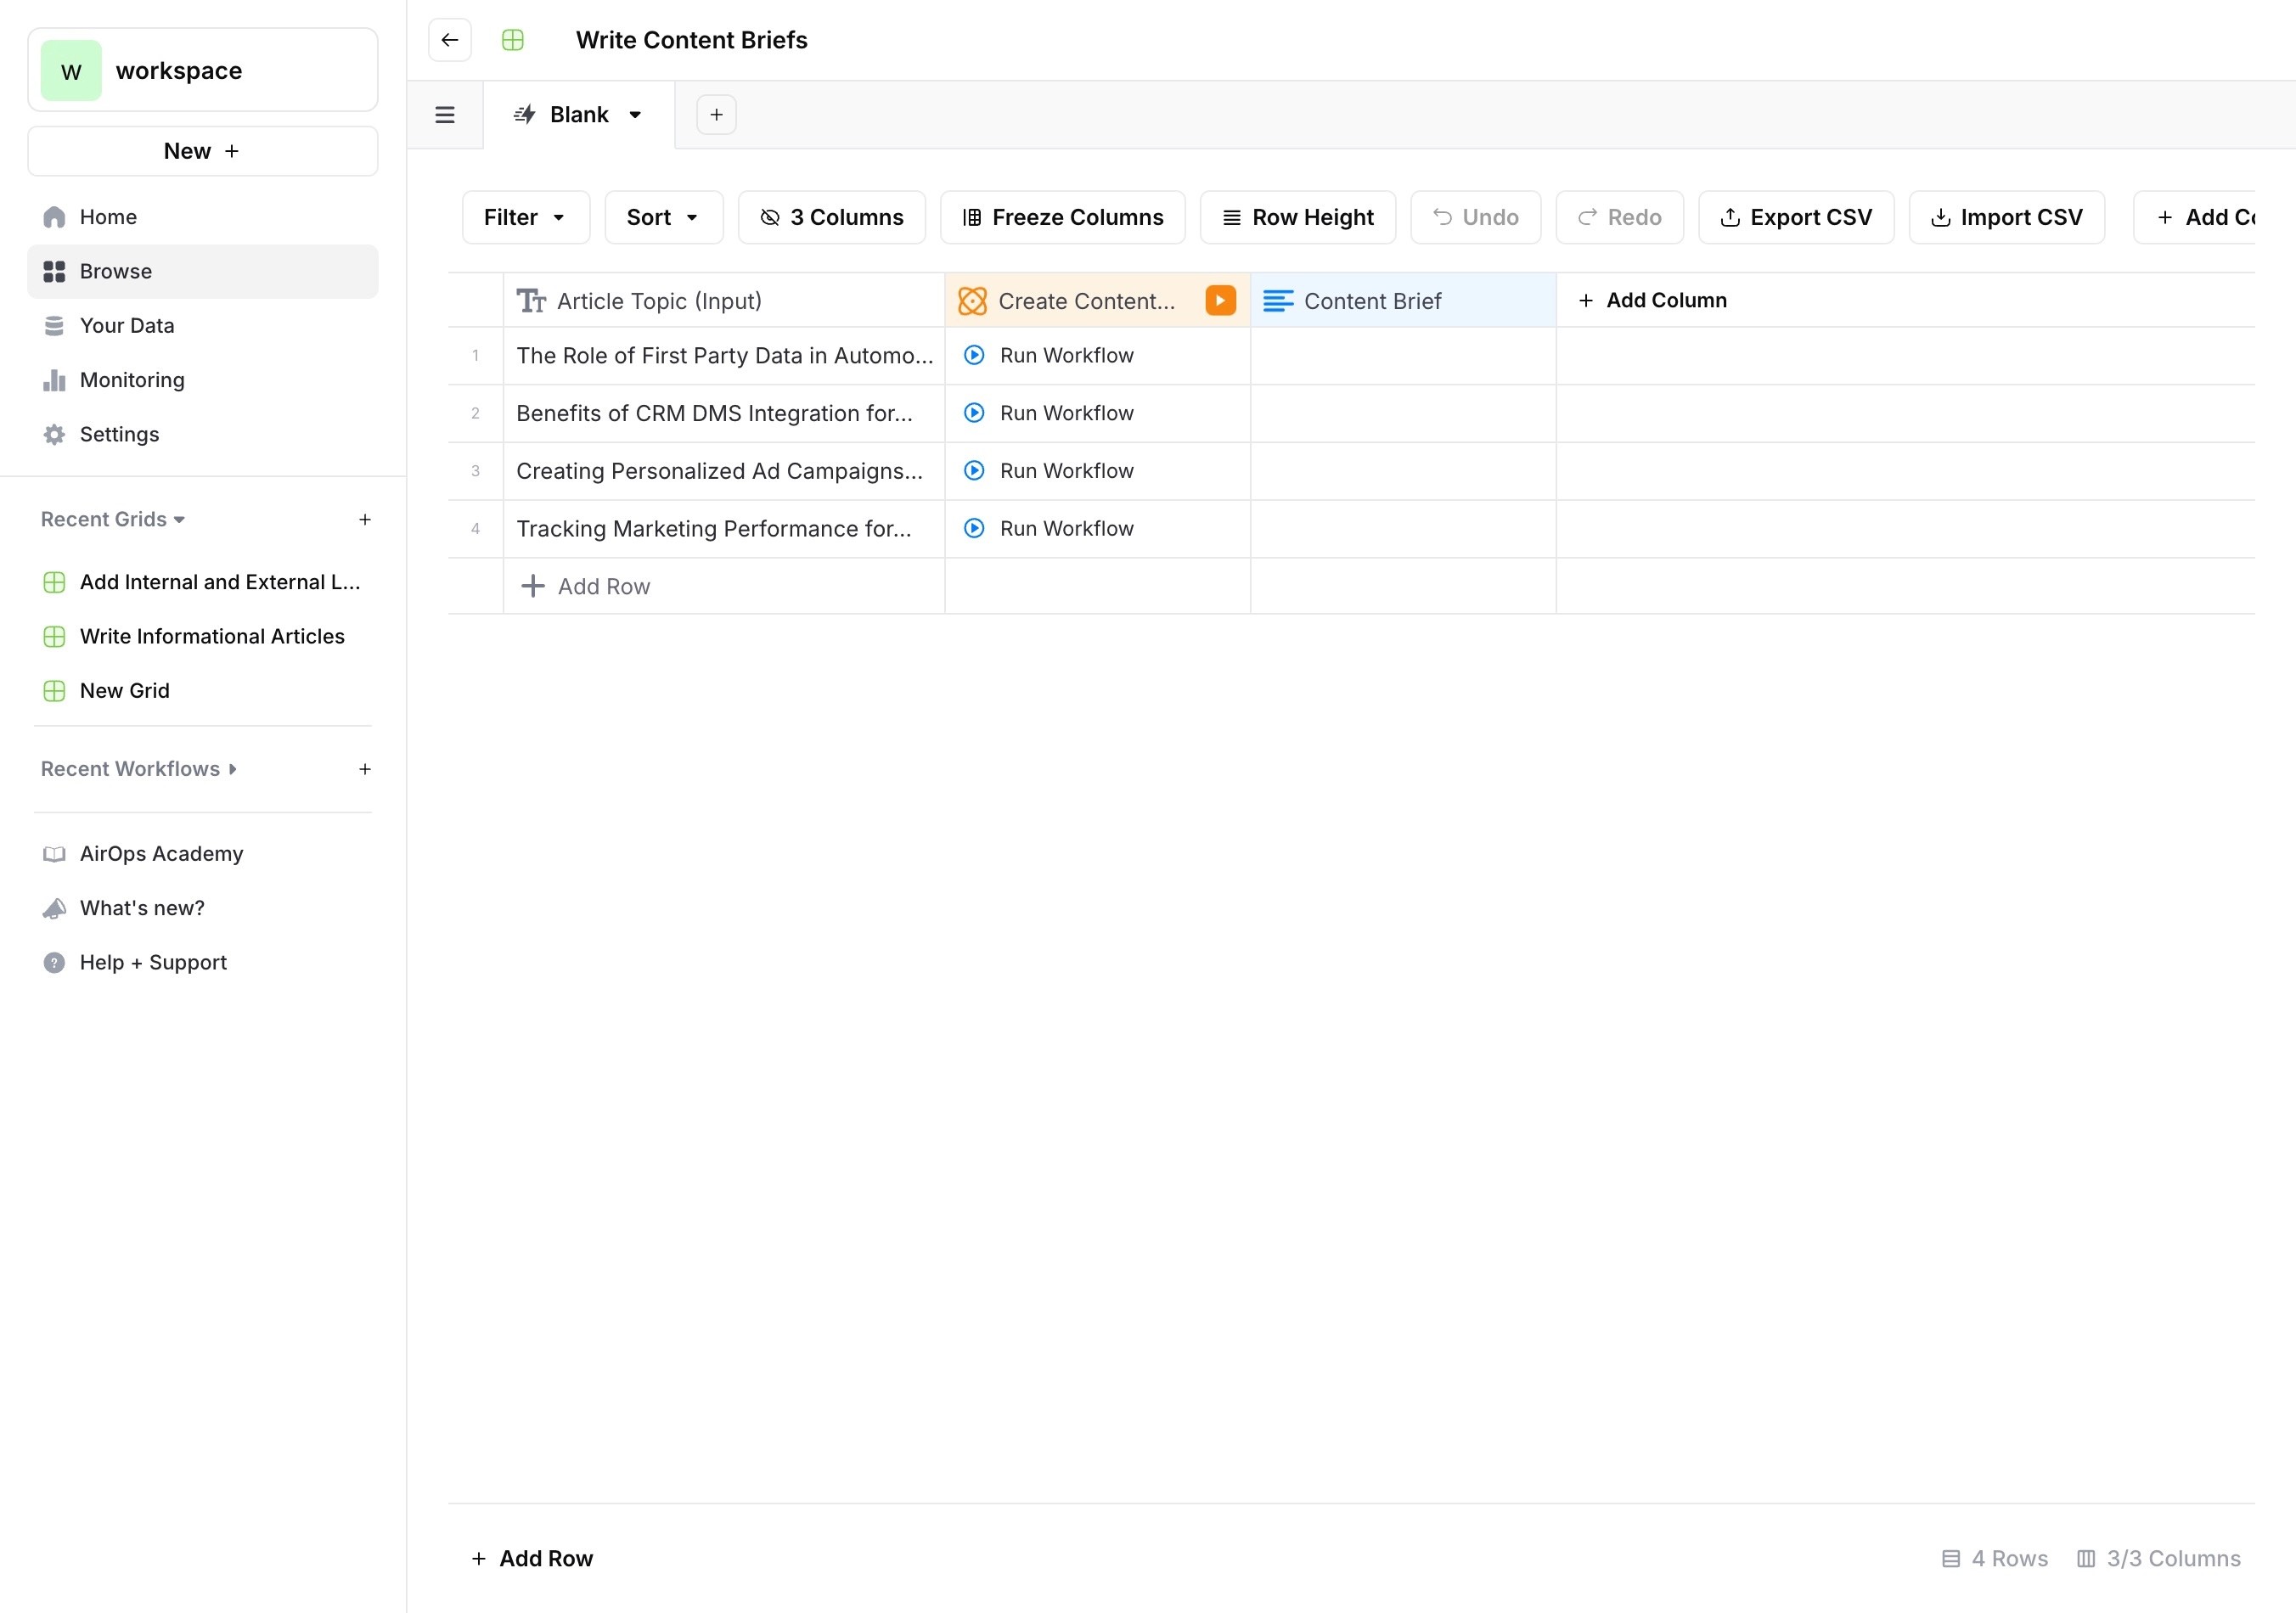Click the hamburger menu icon beside Blank tab
Screen dimensions: 2296x1613
coord(445,115)
